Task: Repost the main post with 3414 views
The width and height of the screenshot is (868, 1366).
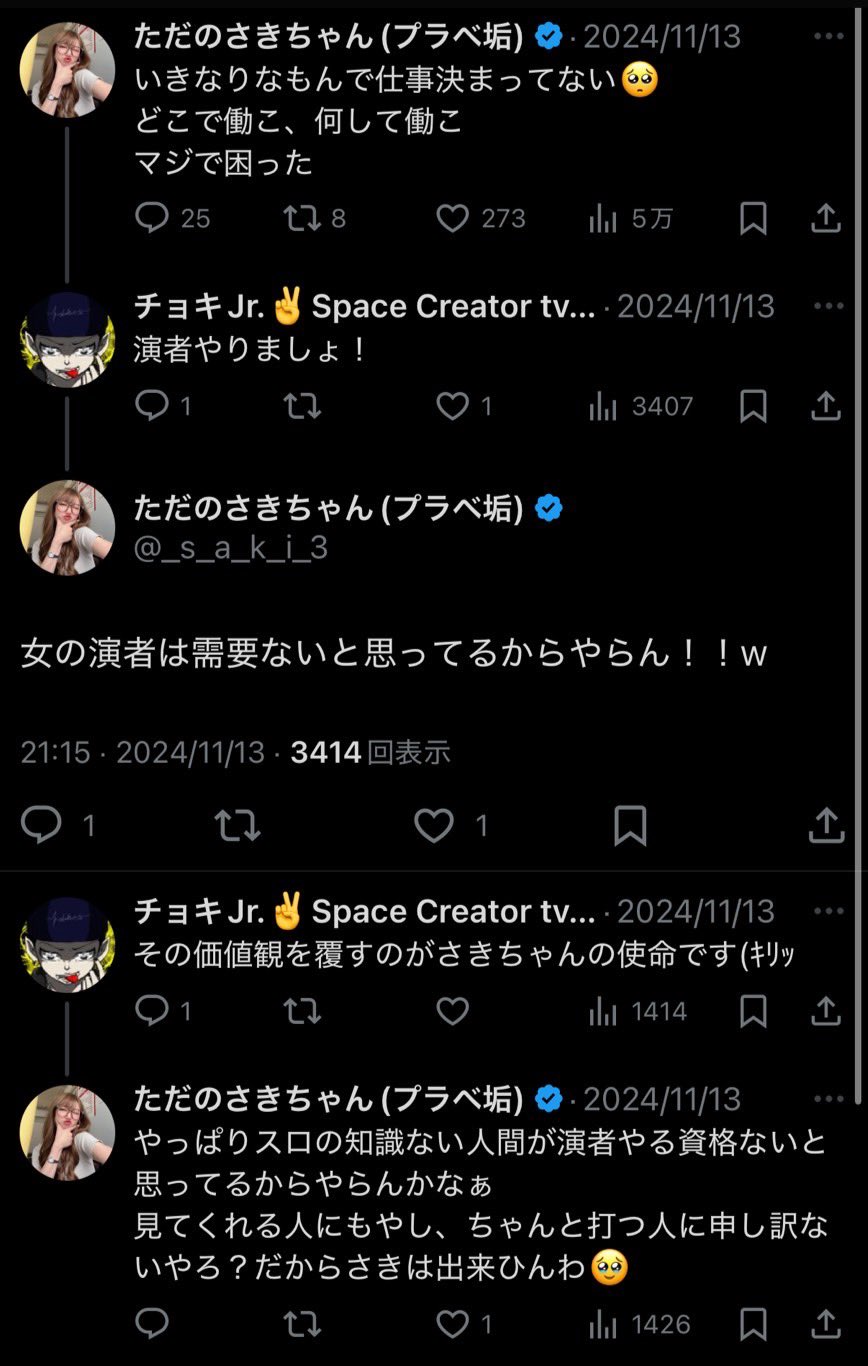Action: pos(238,825)
